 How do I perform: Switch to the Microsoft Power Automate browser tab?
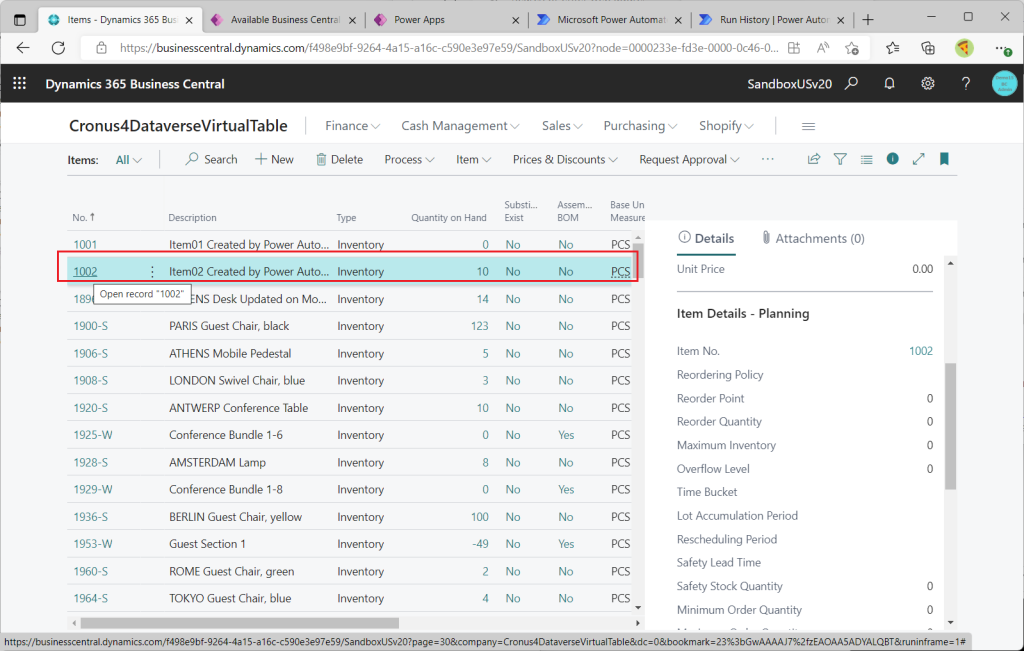click(607, 20)
